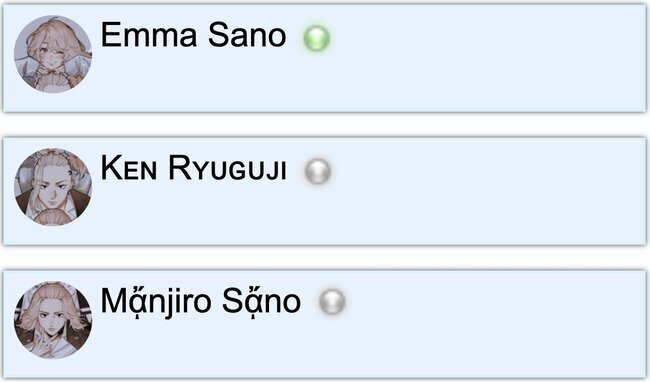Click the green online orb beside Emma Sano
The image size is (650, 382).
click(x=316, y=38)
